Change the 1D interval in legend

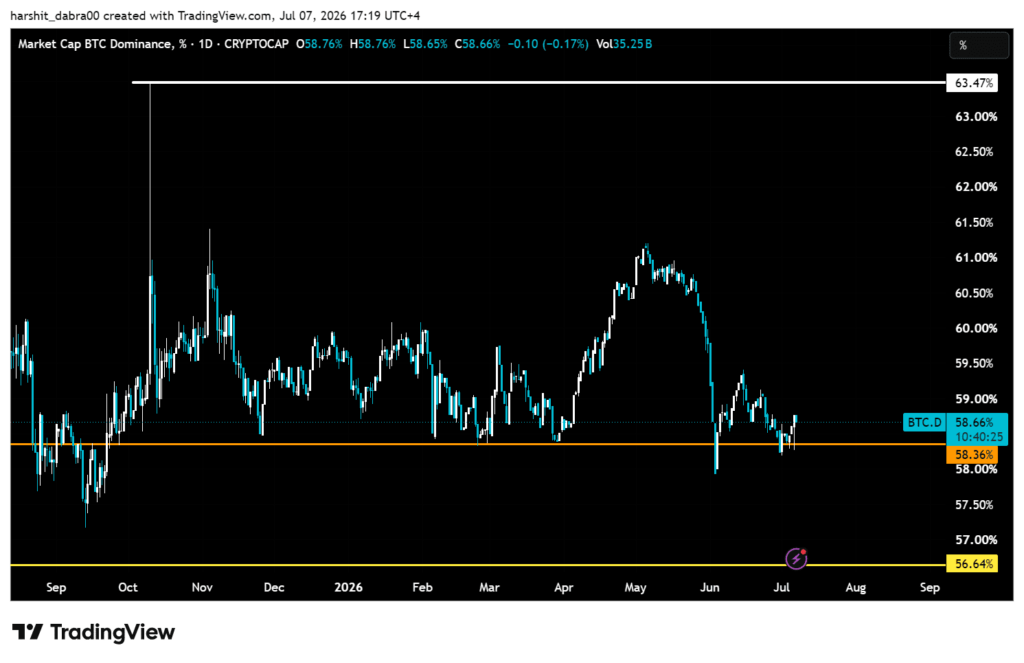pos(206,44)
